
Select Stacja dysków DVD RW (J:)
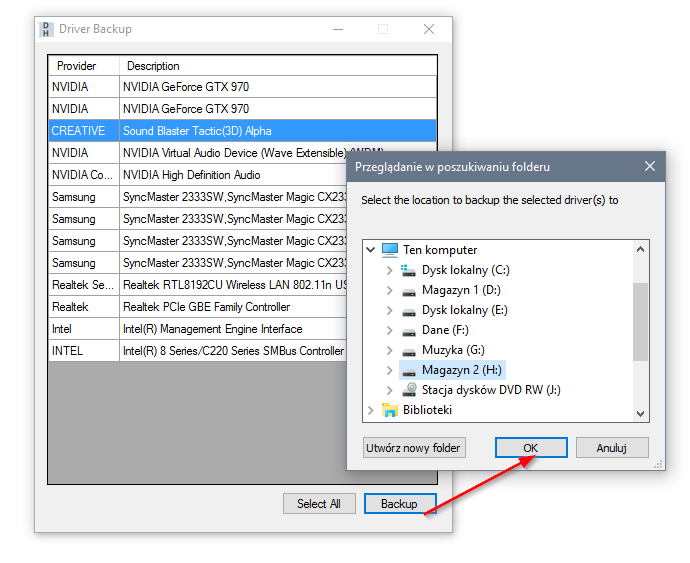click(491, 390)
